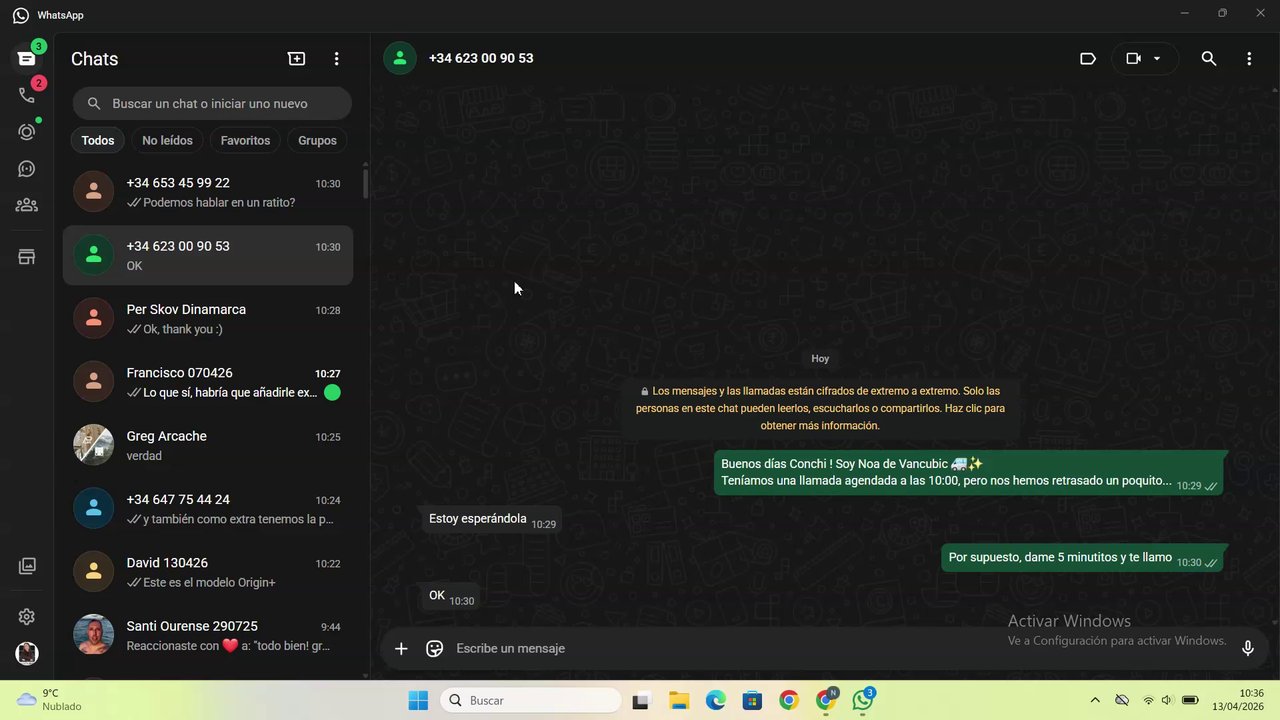The image size is (1280, 720).
Task: Open the Santi Ourense 290725 chat
Action: tap(208, 635)
